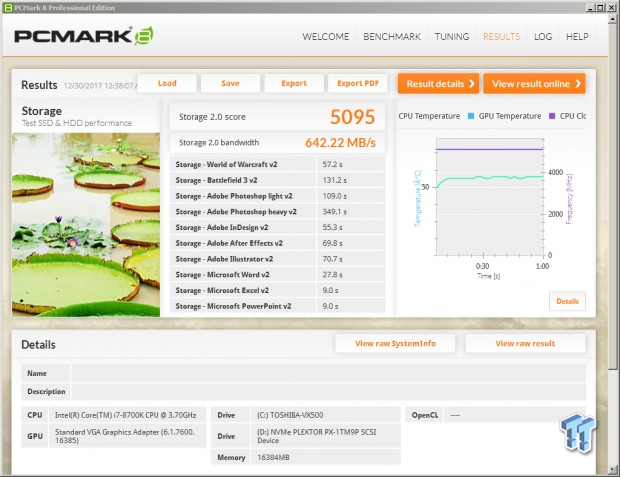Image resolution: width=620 pixels, height=477 pixels.
Task: Click the (C:) TOSHIBA-VX500 drive entry
Action: click(290, 415)
